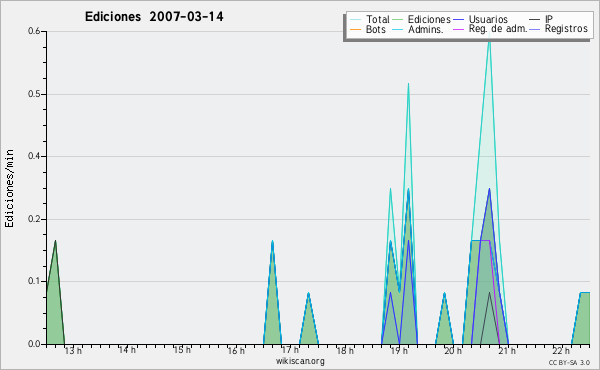Click the Ediciones/min y-axis label
Screen dimensions: 600x370
[9, 188]
